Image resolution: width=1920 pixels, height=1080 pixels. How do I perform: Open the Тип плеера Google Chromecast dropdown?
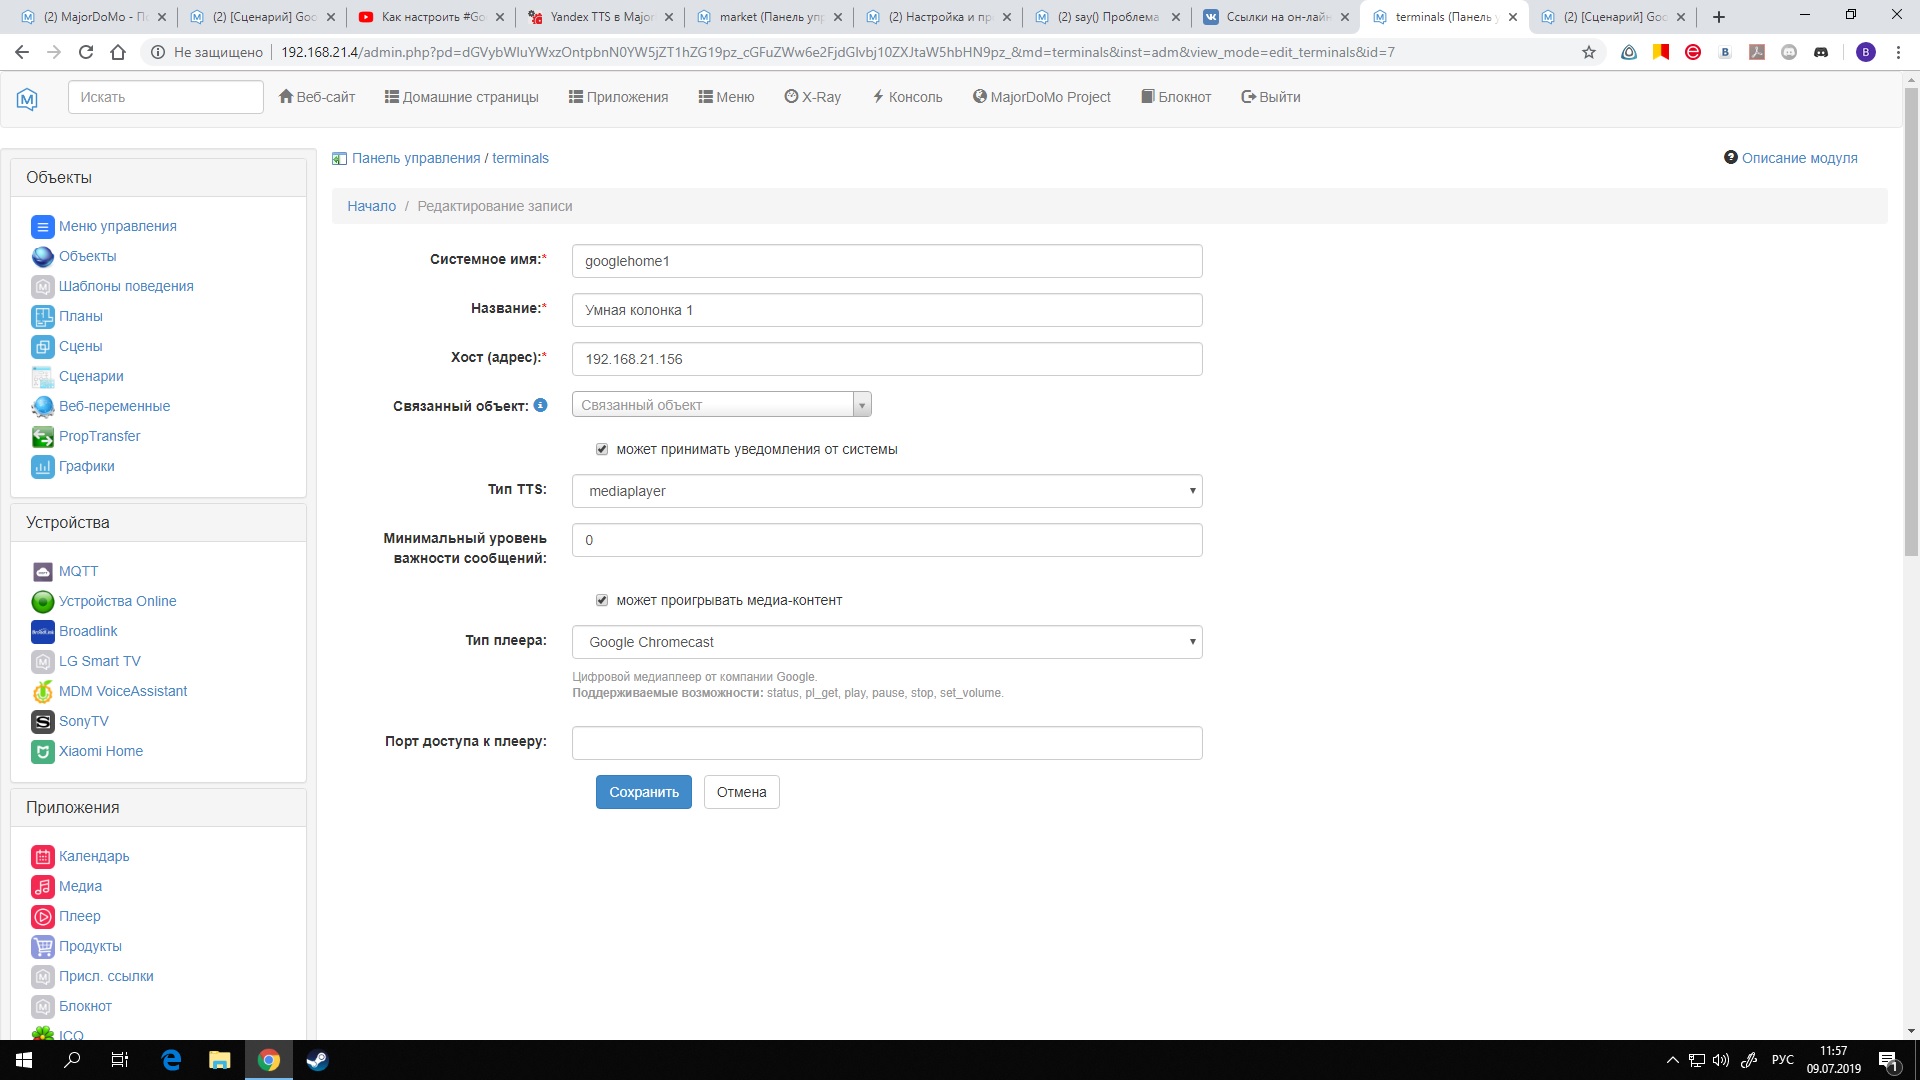click(x=886, y=642)
